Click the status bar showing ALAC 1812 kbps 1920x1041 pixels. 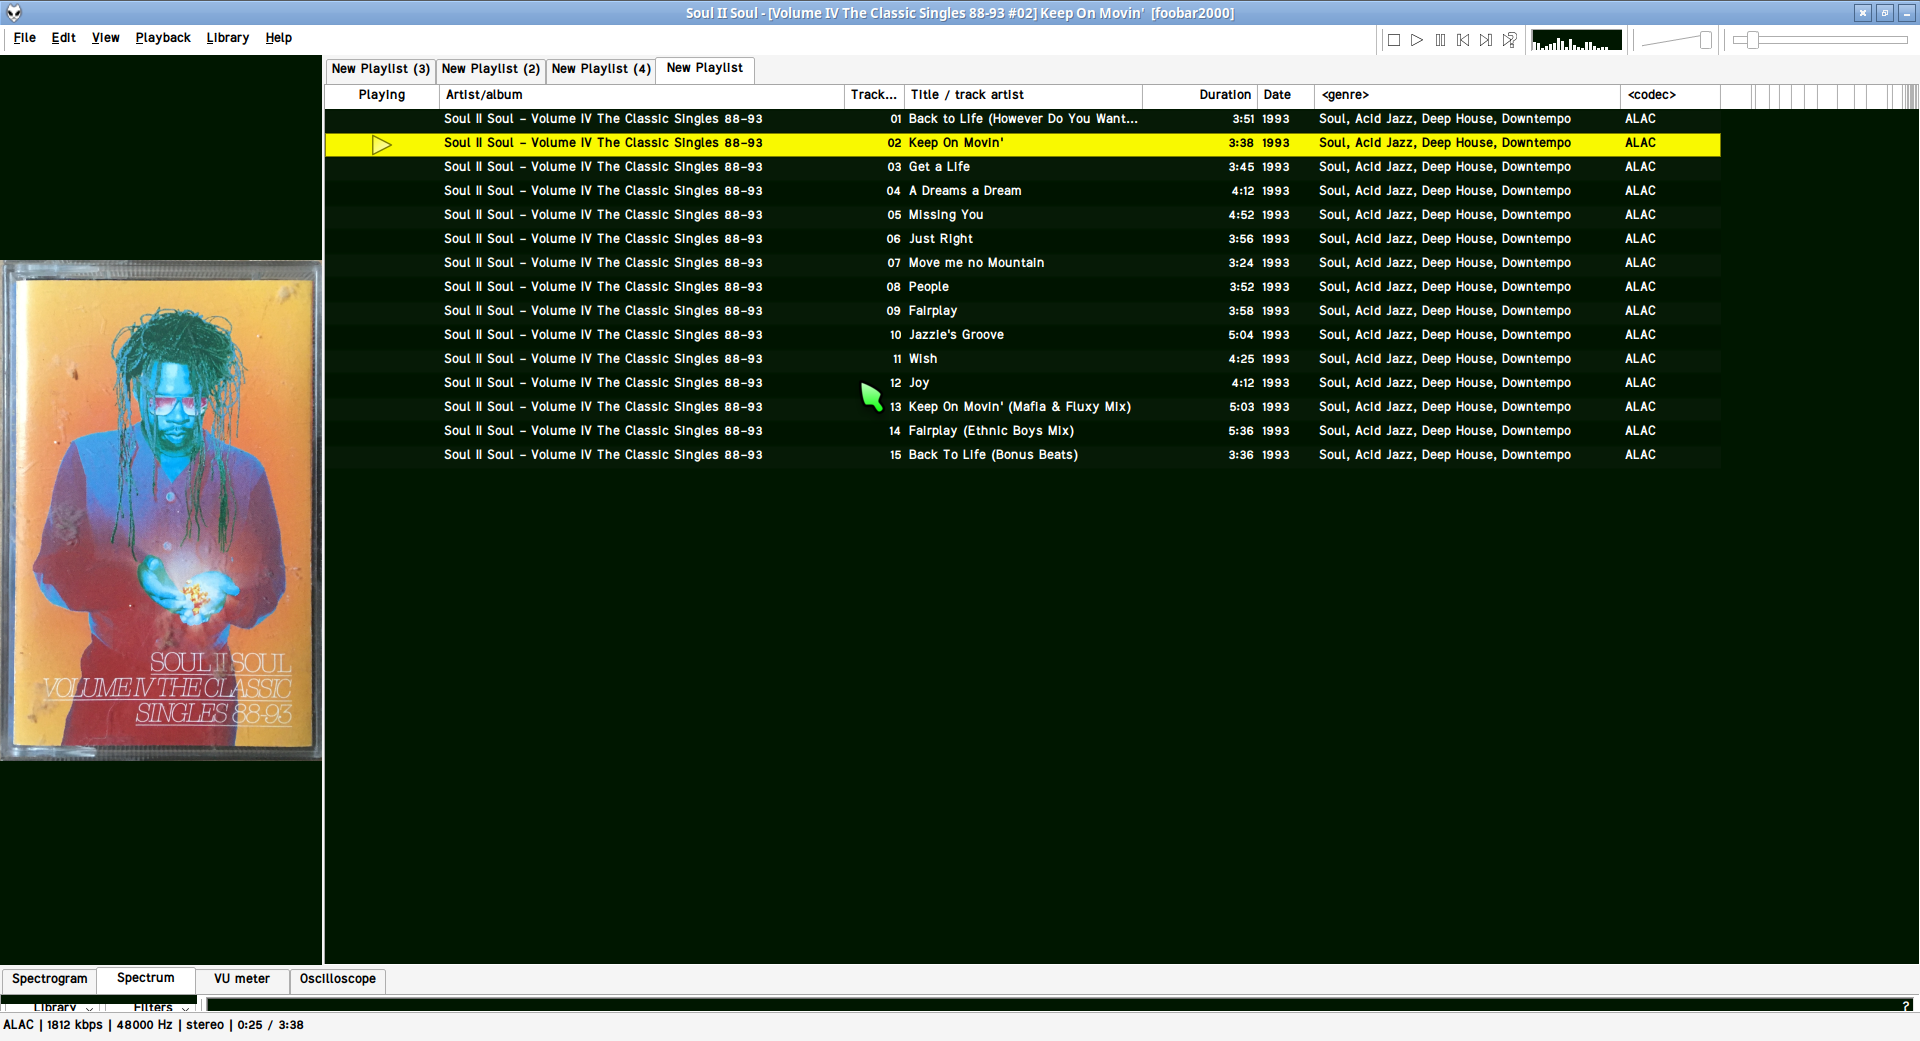(x=153, y=1025)
